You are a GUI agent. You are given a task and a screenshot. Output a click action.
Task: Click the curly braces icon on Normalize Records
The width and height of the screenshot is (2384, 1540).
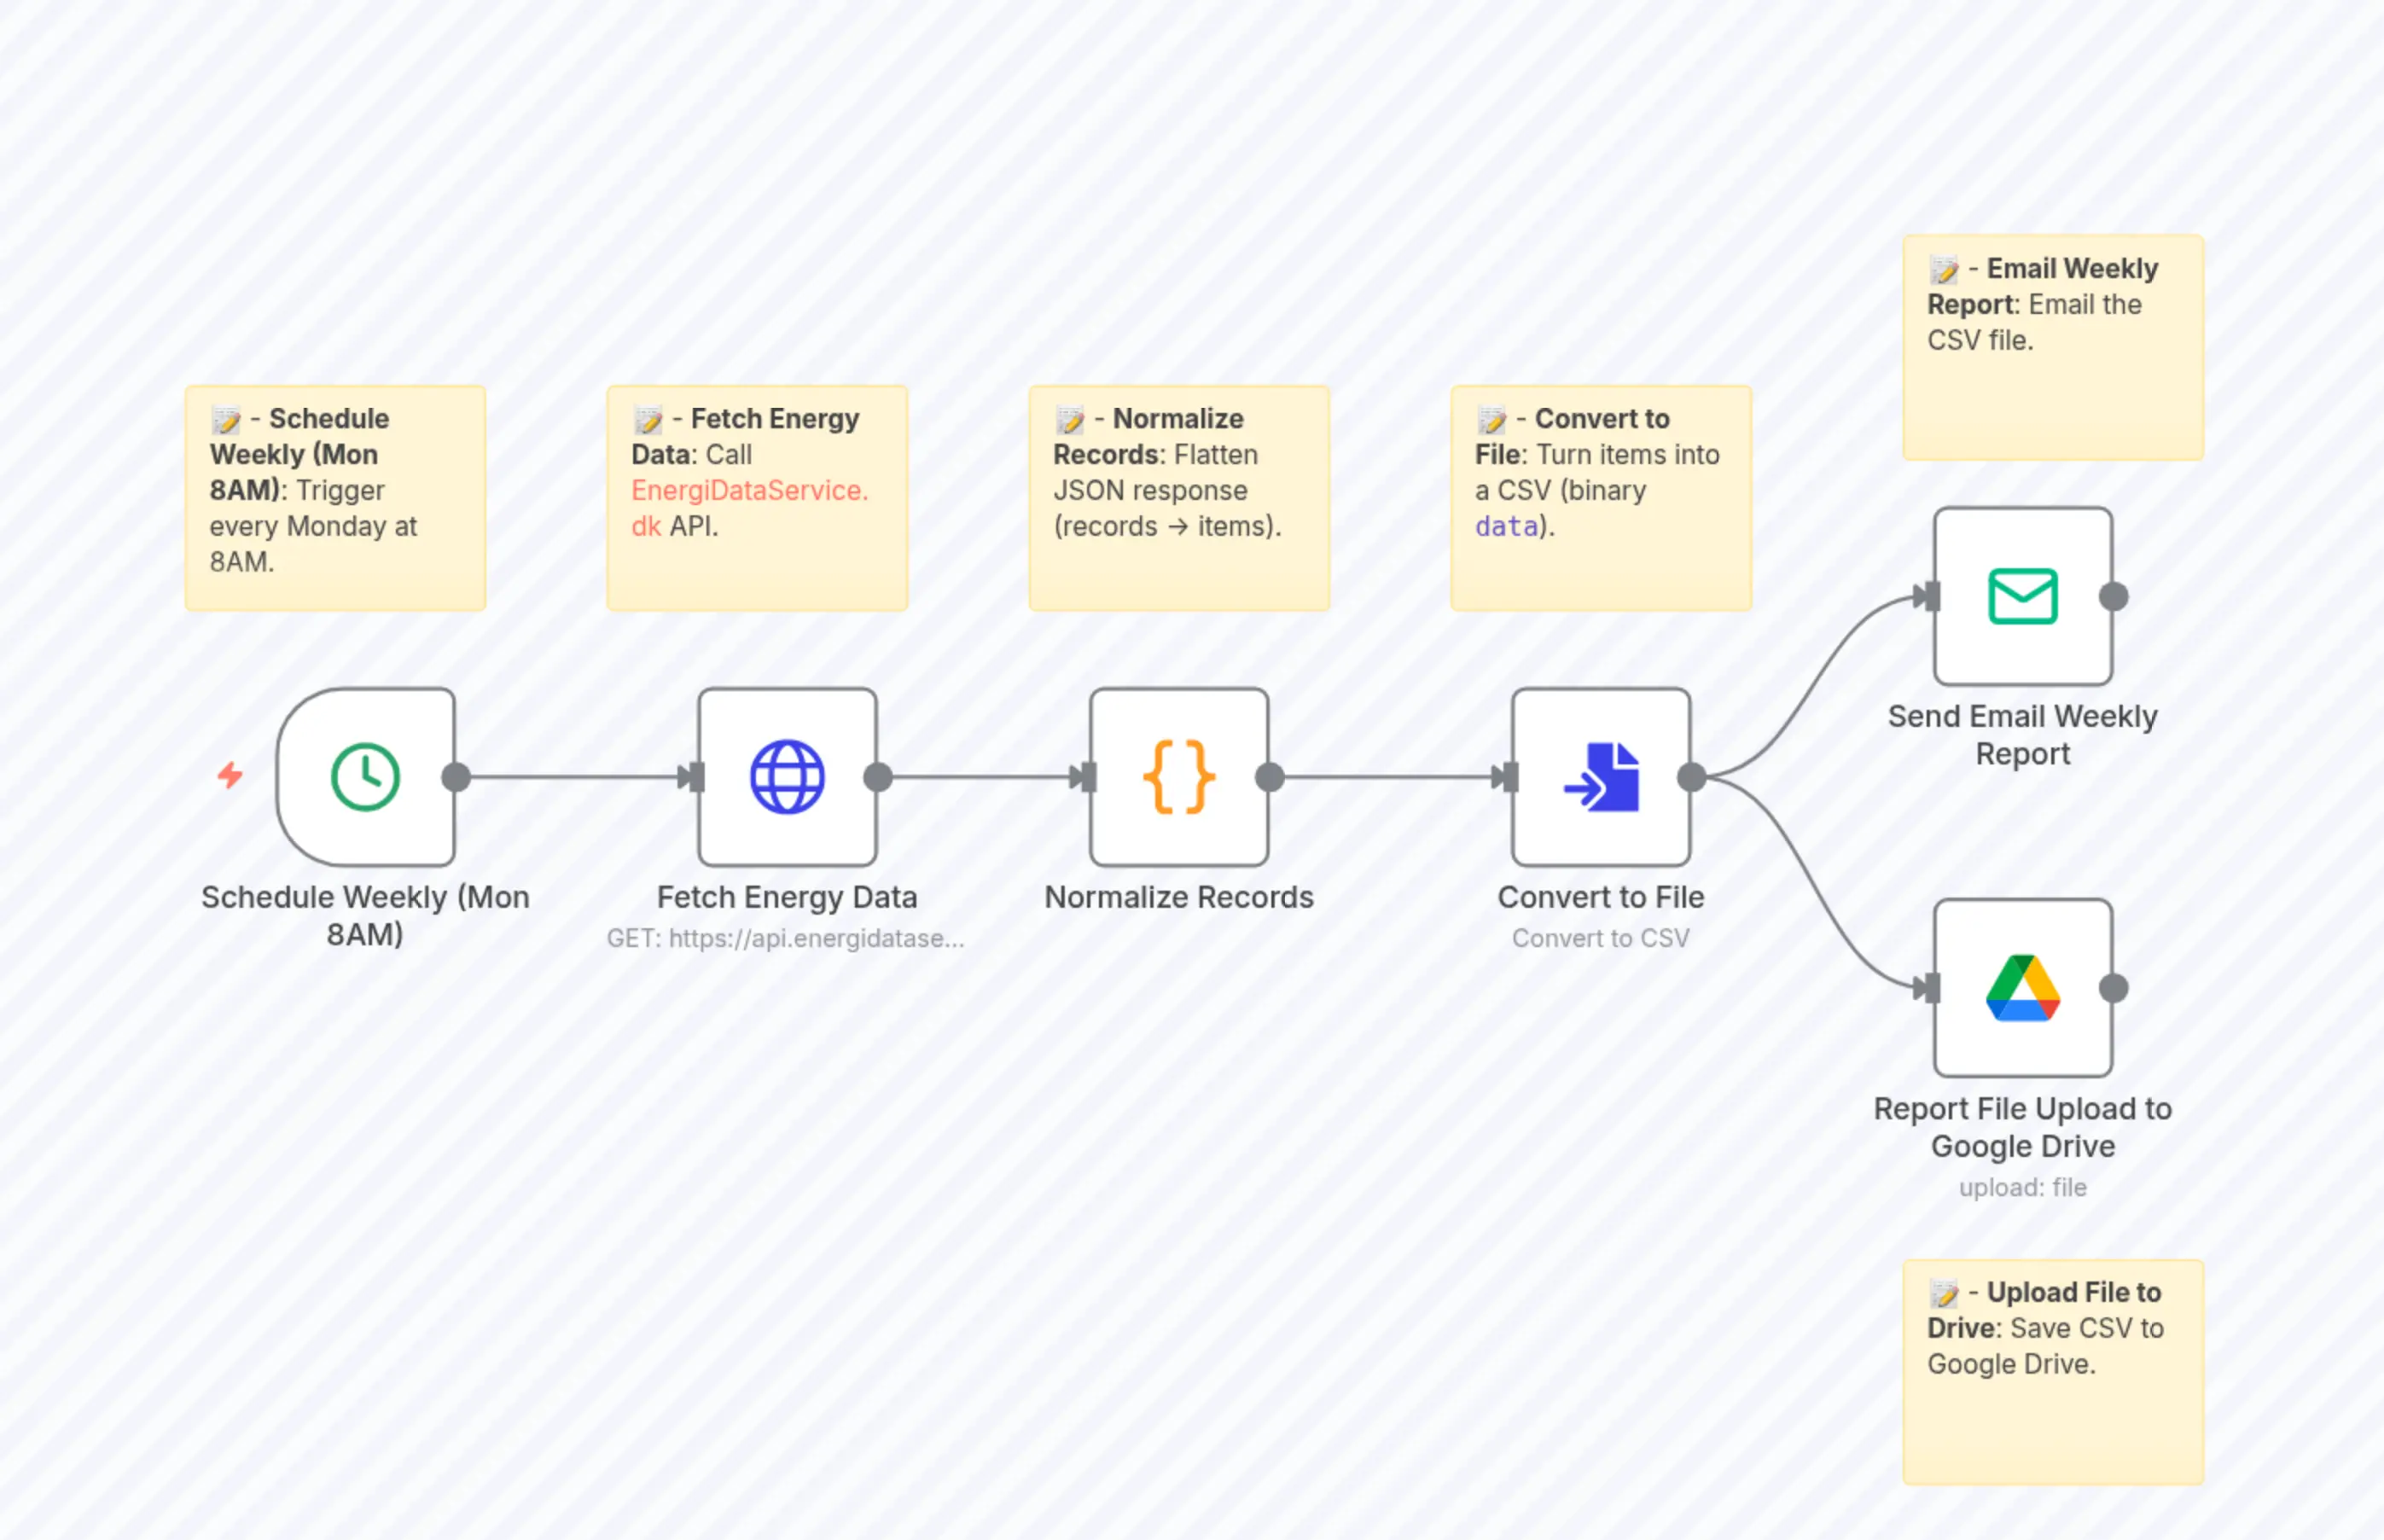click(1180, 778)
